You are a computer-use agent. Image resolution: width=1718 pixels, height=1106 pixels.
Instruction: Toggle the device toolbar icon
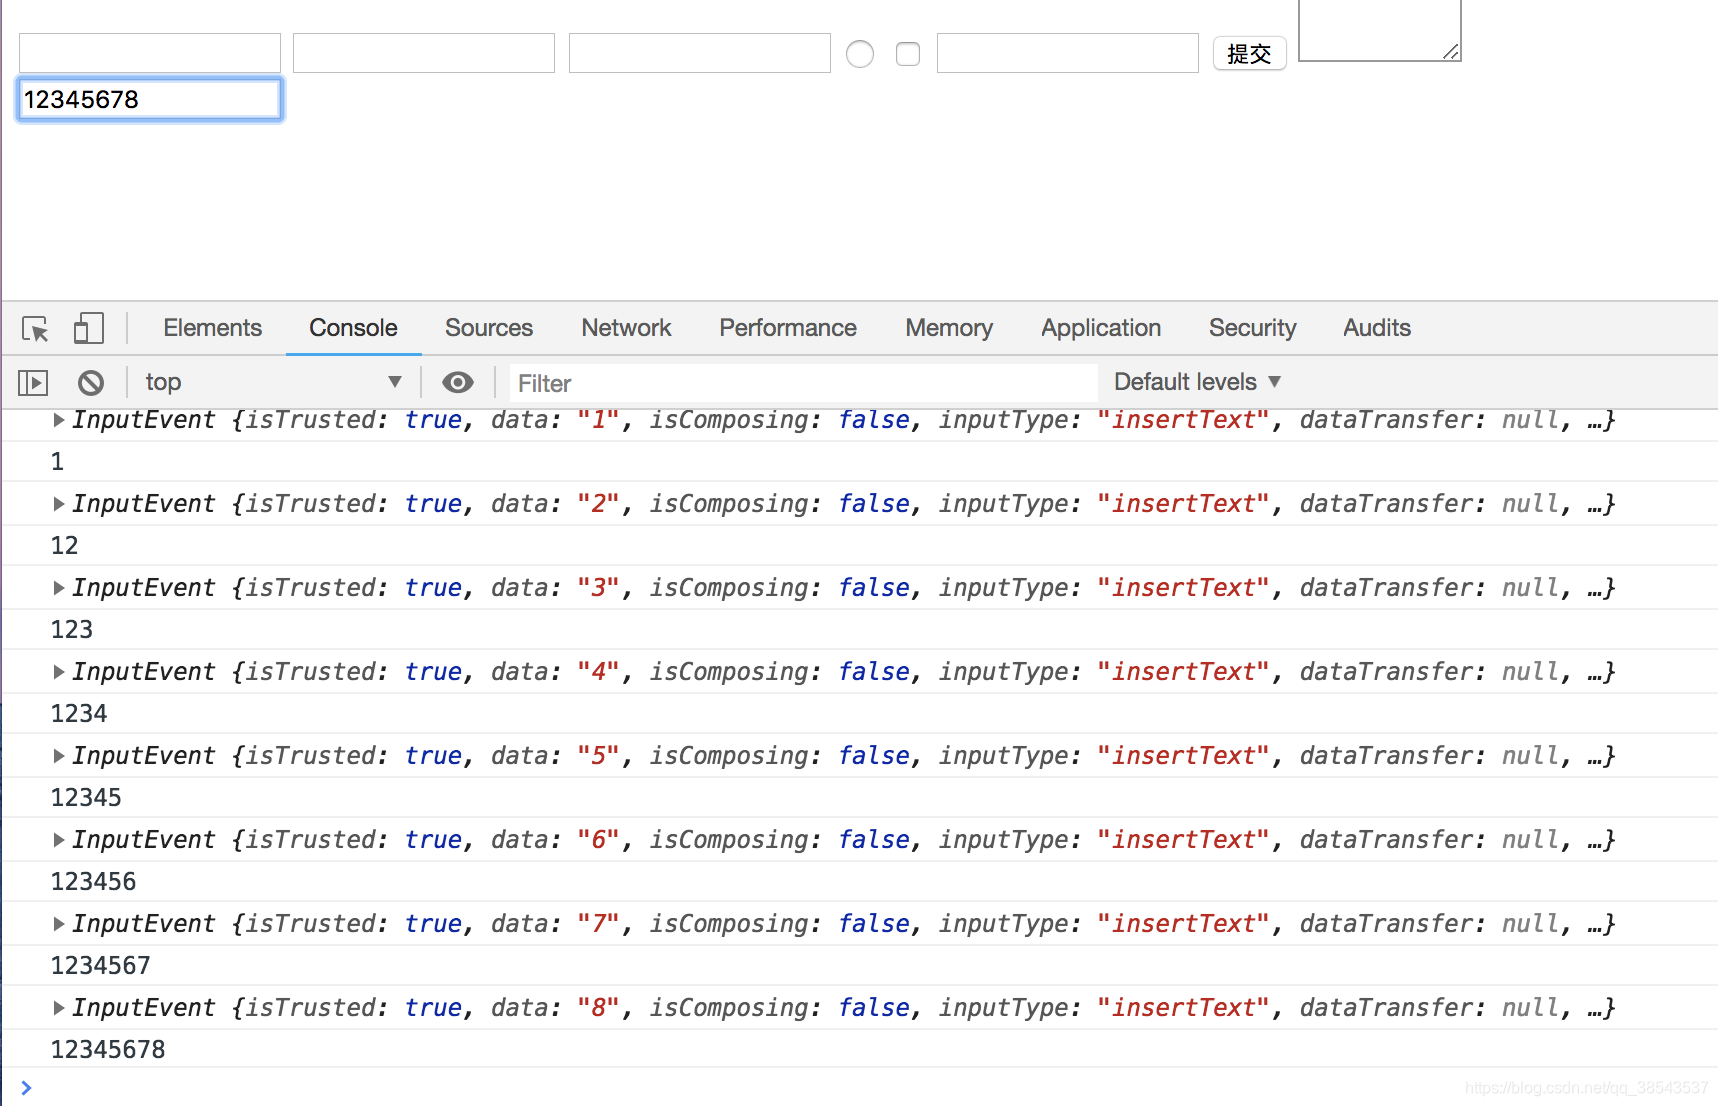click(88, 329)
